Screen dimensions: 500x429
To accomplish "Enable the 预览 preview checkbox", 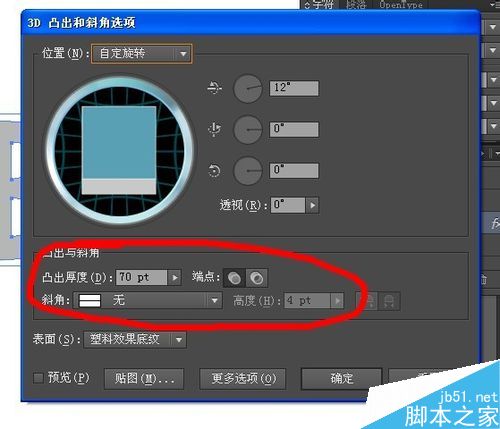I will [39, 378].
